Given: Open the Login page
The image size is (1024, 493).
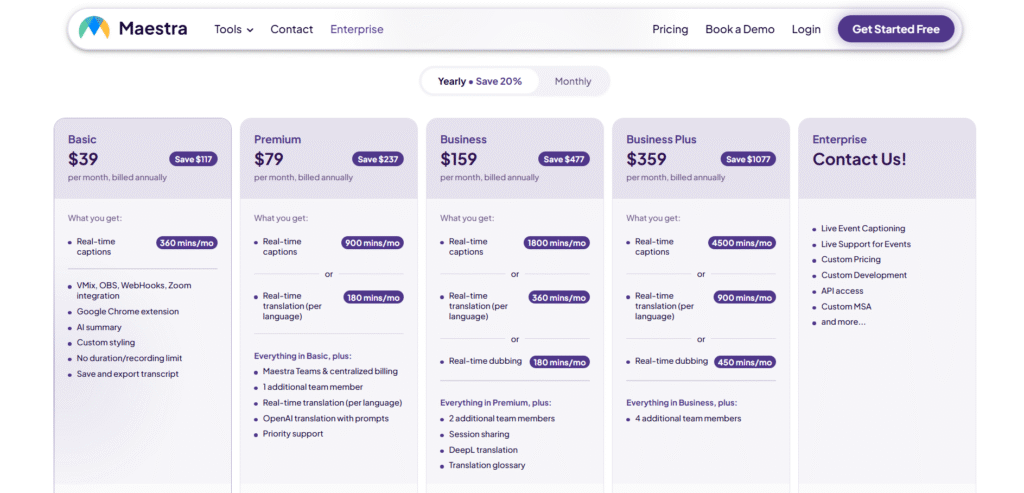Looking at the screenshot, I should [x=806, y=29].
